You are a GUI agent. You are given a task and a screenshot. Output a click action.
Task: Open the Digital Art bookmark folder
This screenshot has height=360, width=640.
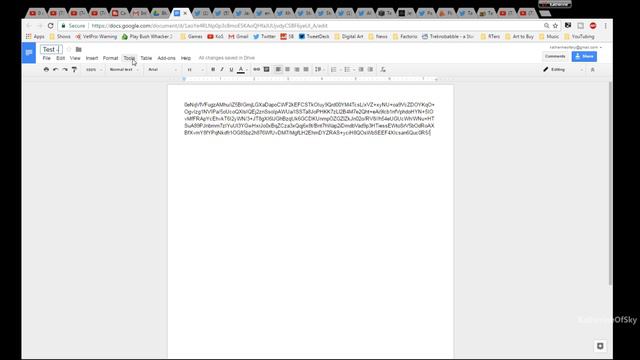pyautogui.click(x=349, y=36)
